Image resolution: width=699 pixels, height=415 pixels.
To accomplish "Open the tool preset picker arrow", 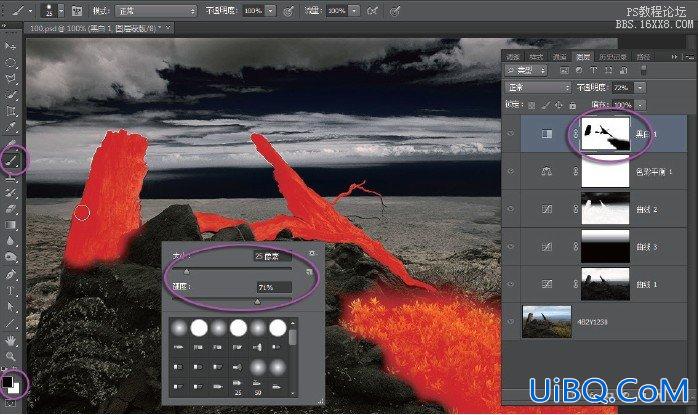I will tap(30, 11).
